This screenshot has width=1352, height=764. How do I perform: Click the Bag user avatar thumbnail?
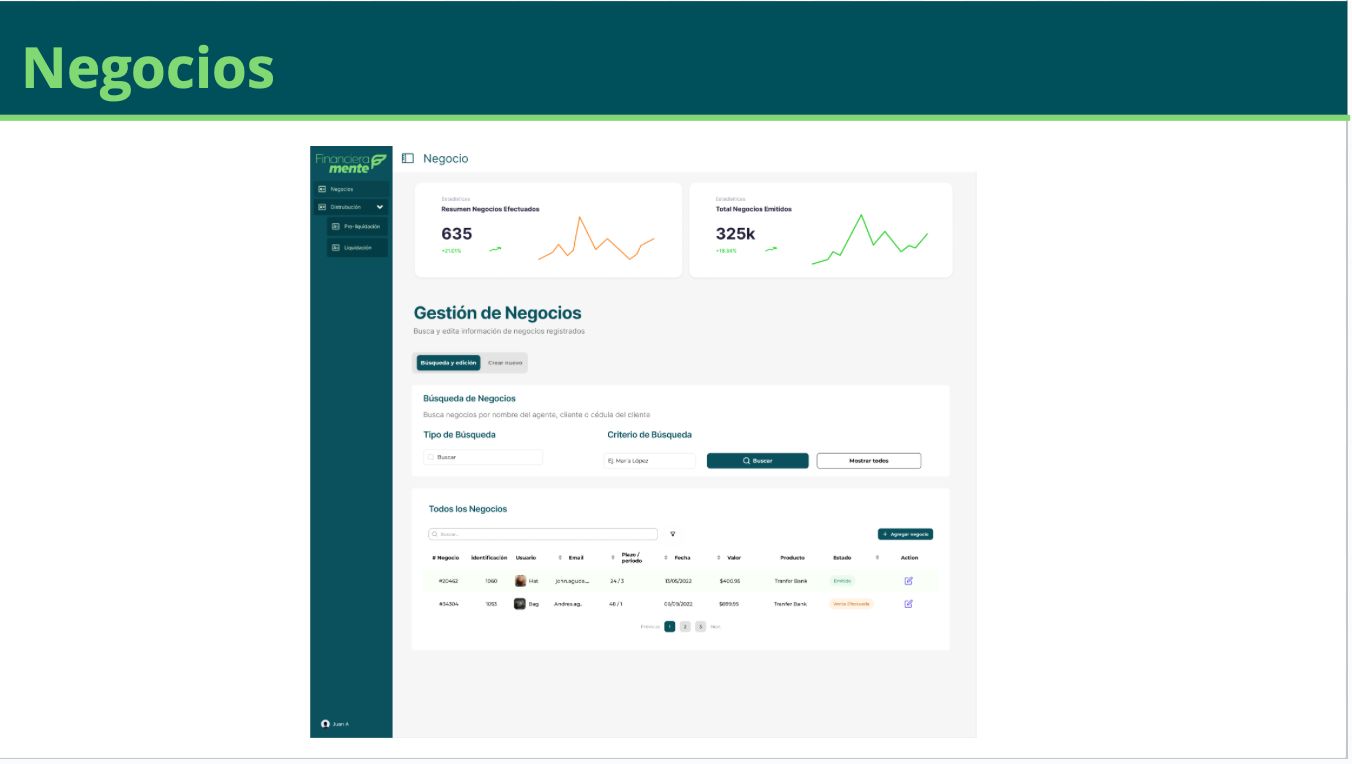pos(520,604)
